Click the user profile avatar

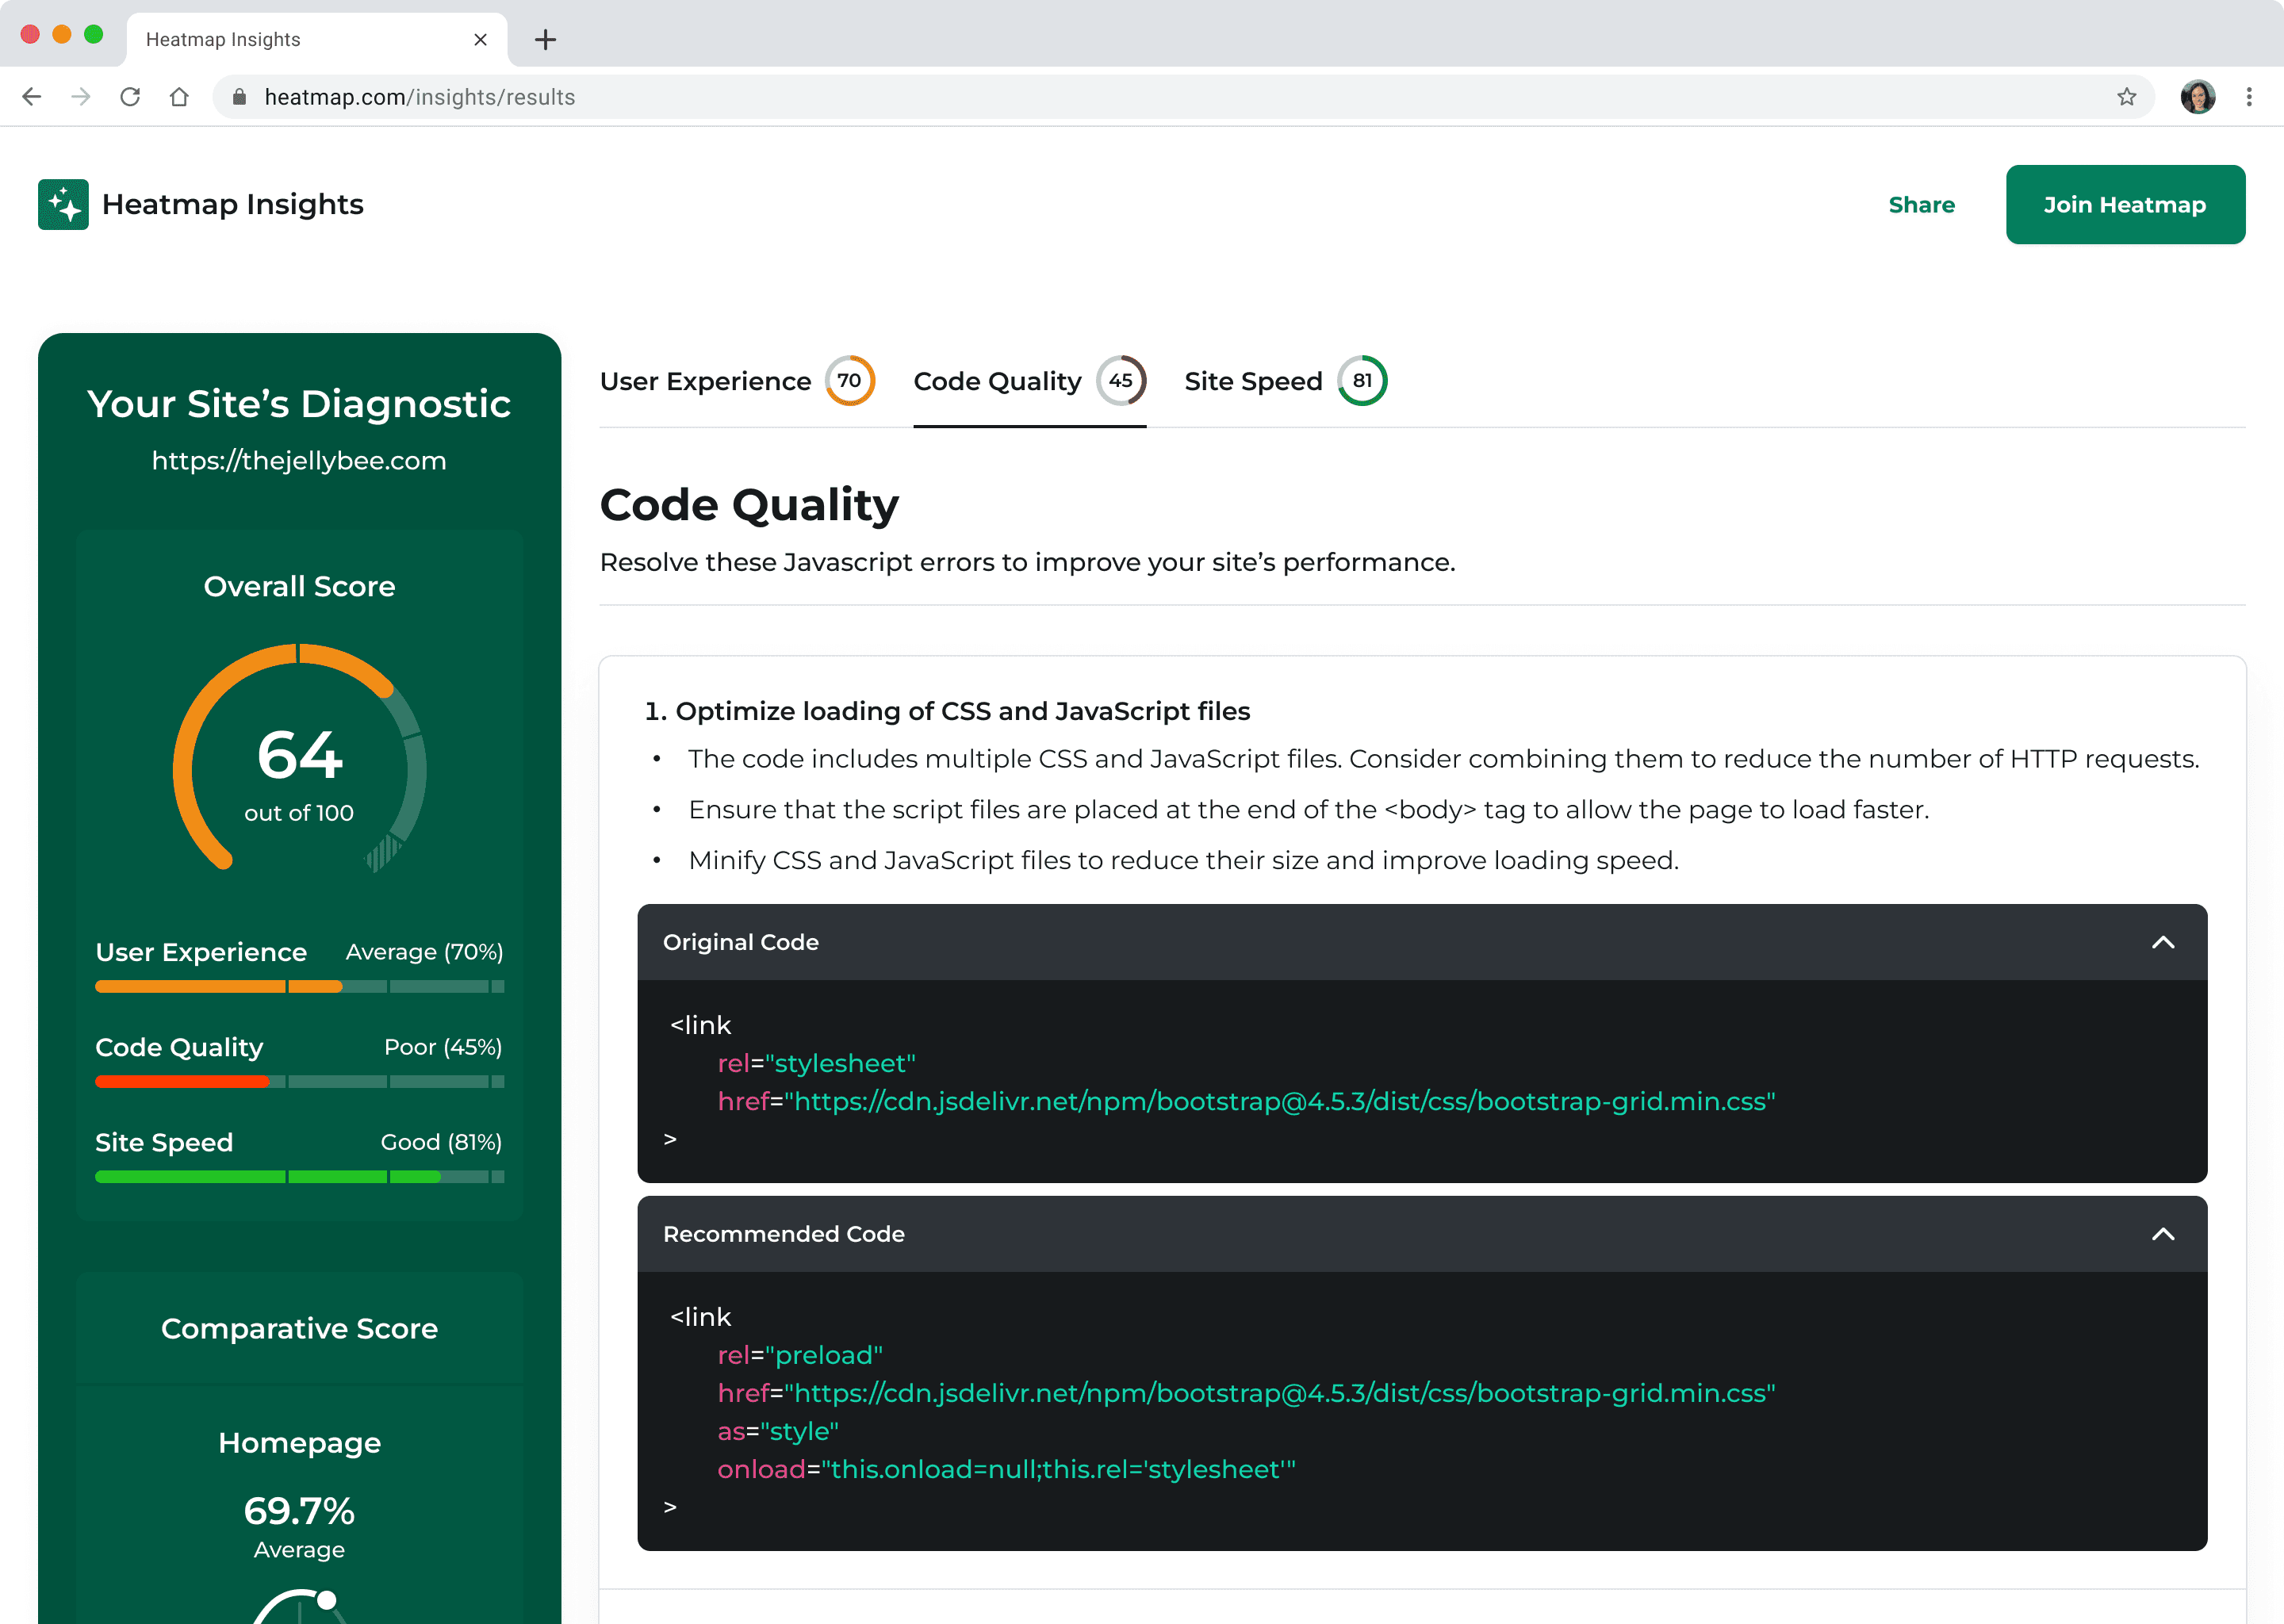[2197, 97]
